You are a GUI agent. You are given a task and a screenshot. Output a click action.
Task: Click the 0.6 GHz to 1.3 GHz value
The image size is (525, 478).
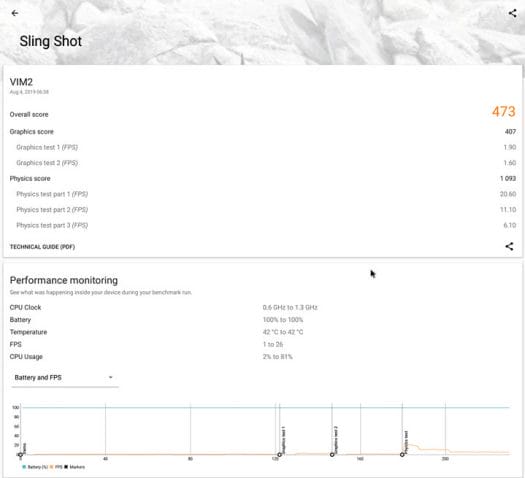pos(290,307)
